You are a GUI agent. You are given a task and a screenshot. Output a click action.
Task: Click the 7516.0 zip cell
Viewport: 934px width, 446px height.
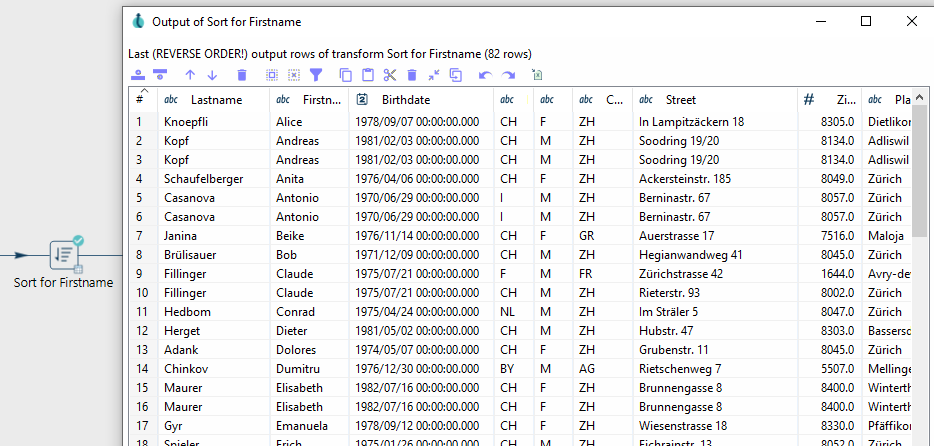point(829,236)
